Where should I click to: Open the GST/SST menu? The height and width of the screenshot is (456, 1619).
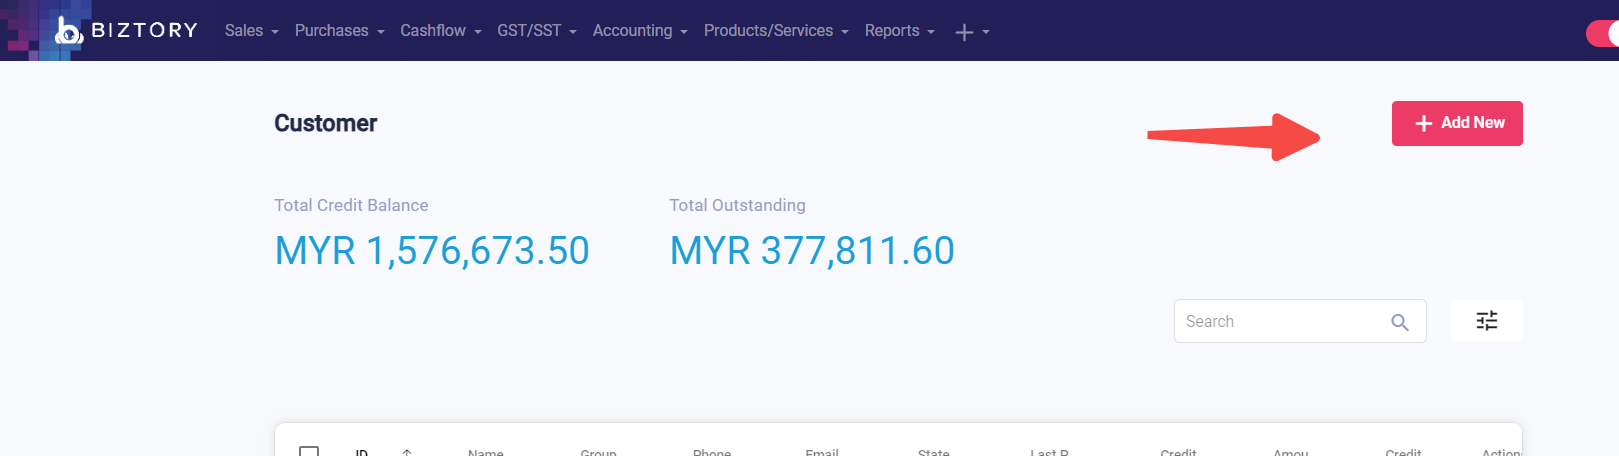pyautogui.click(x=537, y=31)
